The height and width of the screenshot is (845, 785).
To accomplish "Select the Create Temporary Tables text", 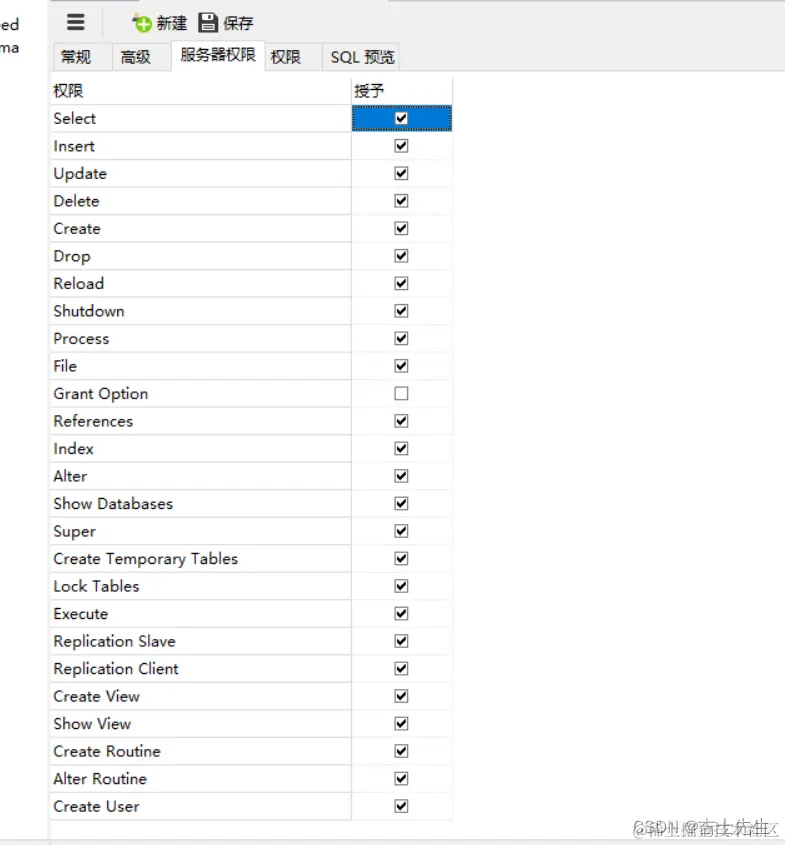I will (145, 559).
